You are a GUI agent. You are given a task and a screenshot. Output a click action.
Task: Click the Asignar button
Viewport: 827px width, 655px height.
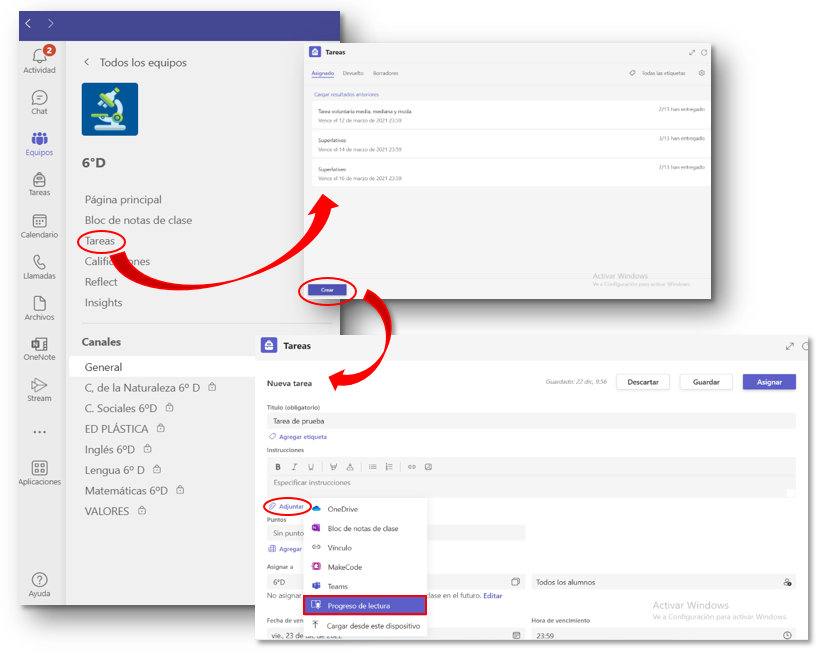[x=769, y=382]
